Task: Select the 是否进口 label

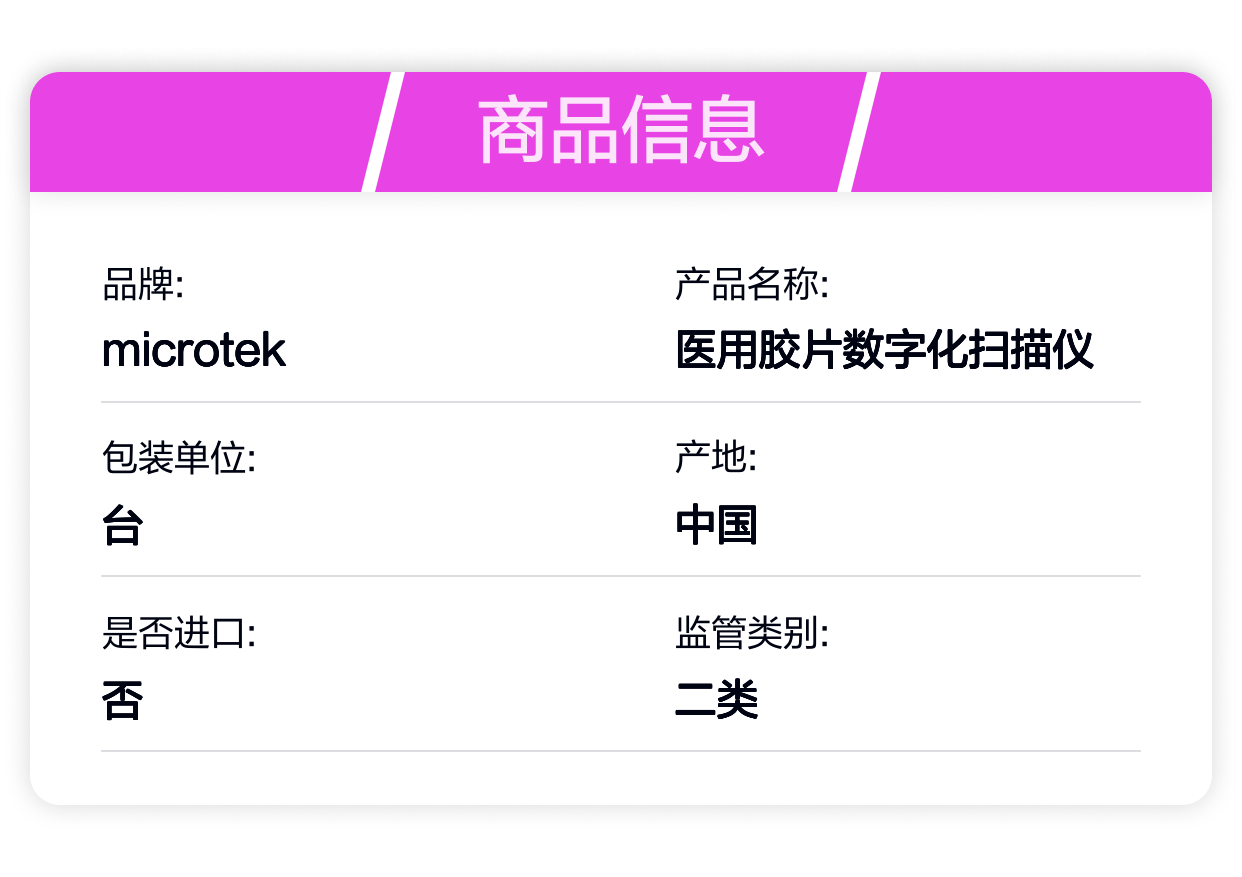Action: click(x=179, y=633)
